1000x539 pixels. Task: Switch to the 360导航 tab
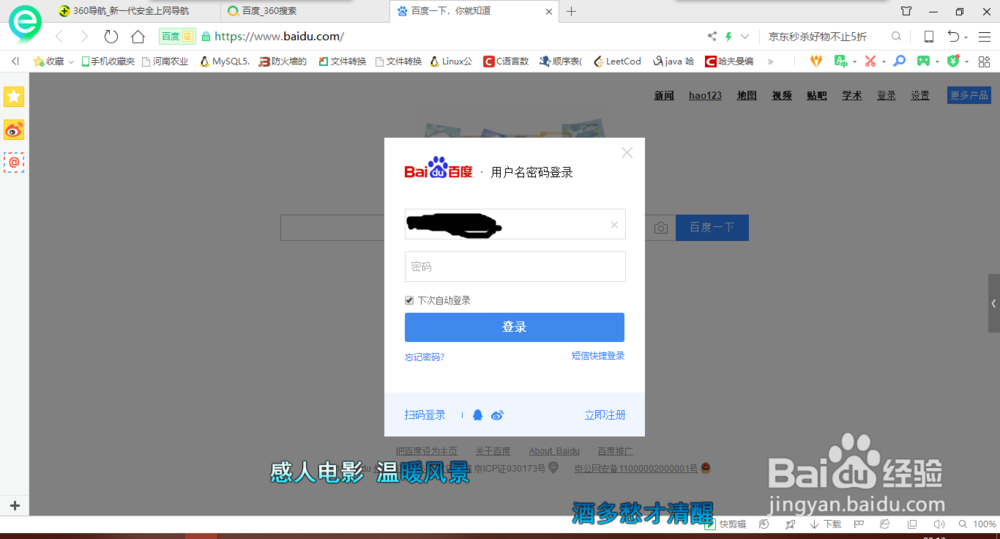point(133,11)
